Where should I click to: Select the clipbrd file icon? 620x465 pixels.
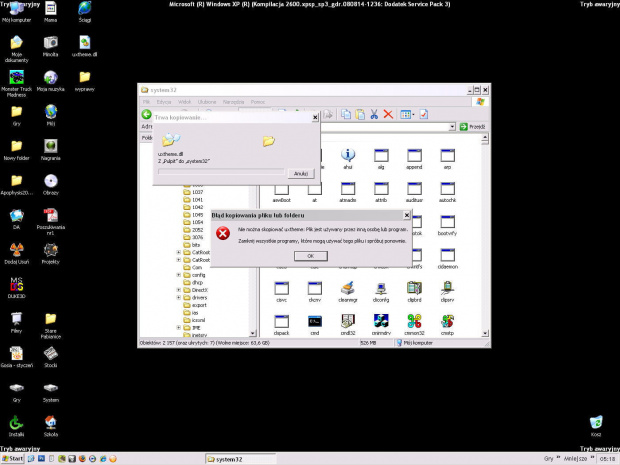click(414, 291)
